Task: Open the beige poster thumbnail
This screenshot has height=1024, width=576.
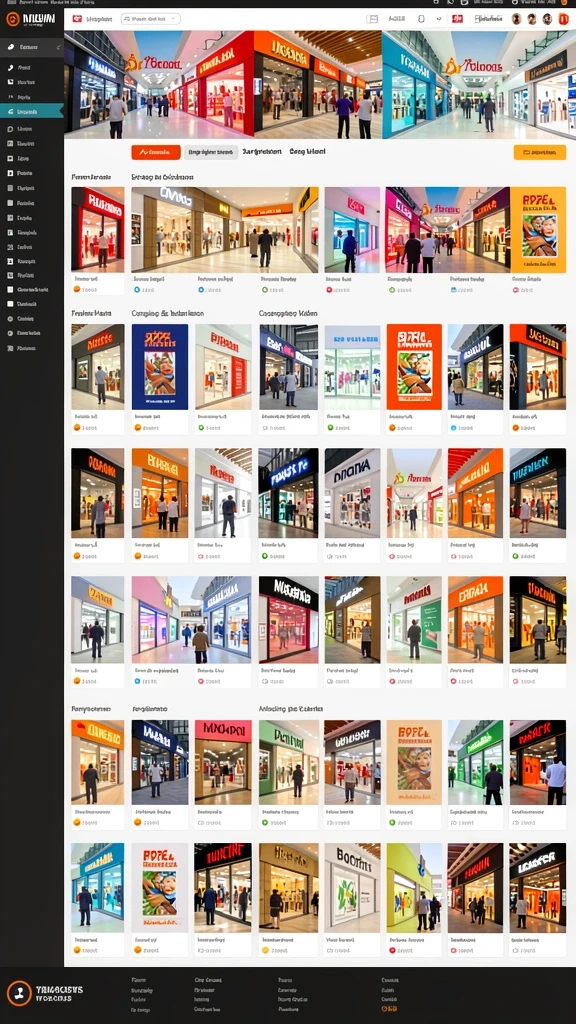Action: (414, 762)
